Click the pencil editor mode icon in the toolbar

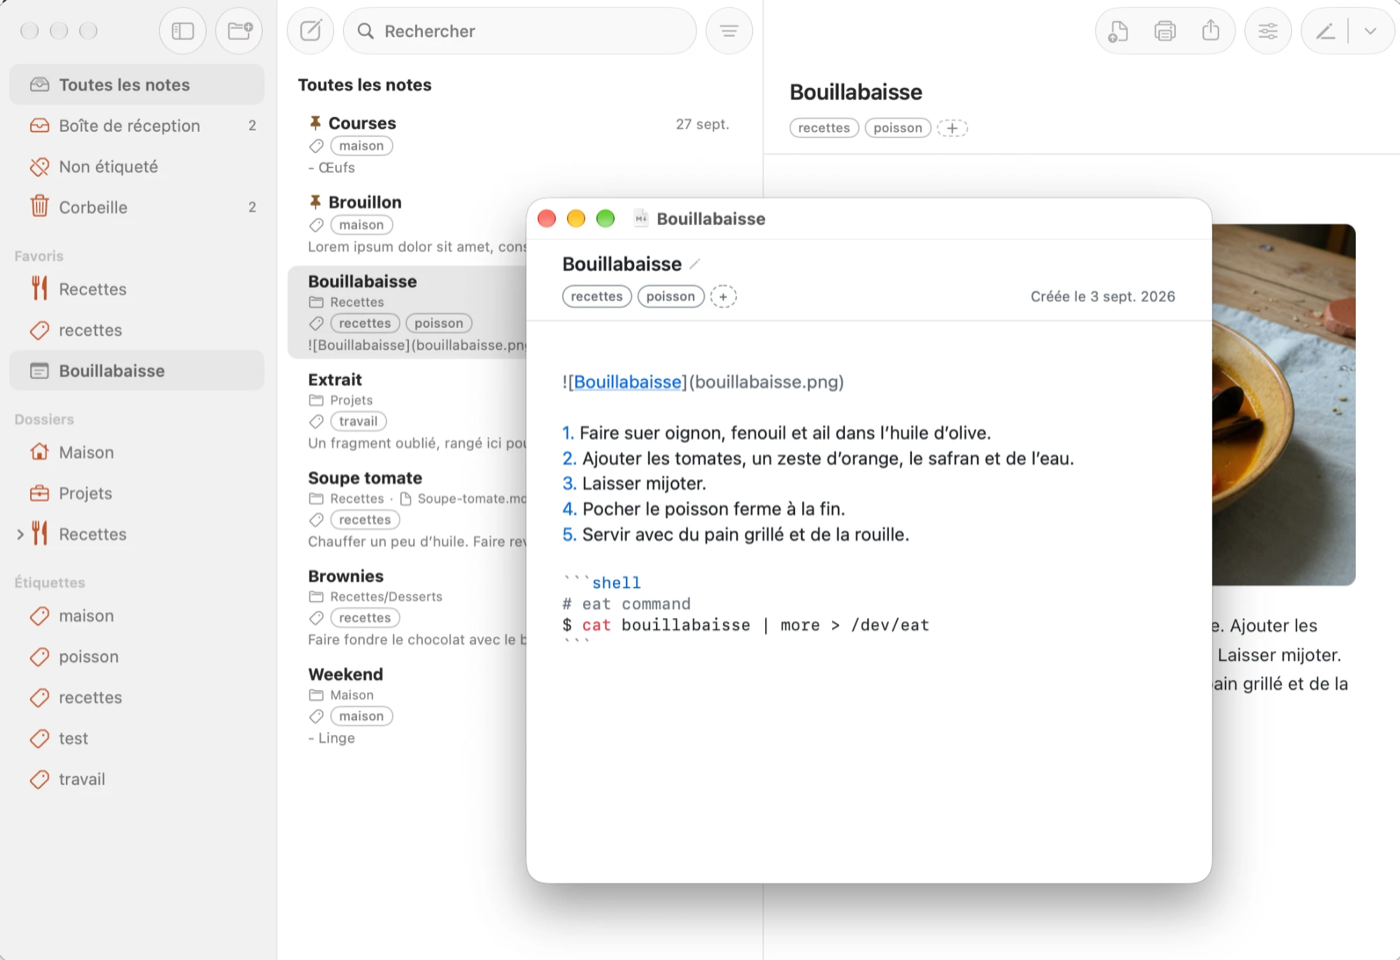coord(1325,31)
